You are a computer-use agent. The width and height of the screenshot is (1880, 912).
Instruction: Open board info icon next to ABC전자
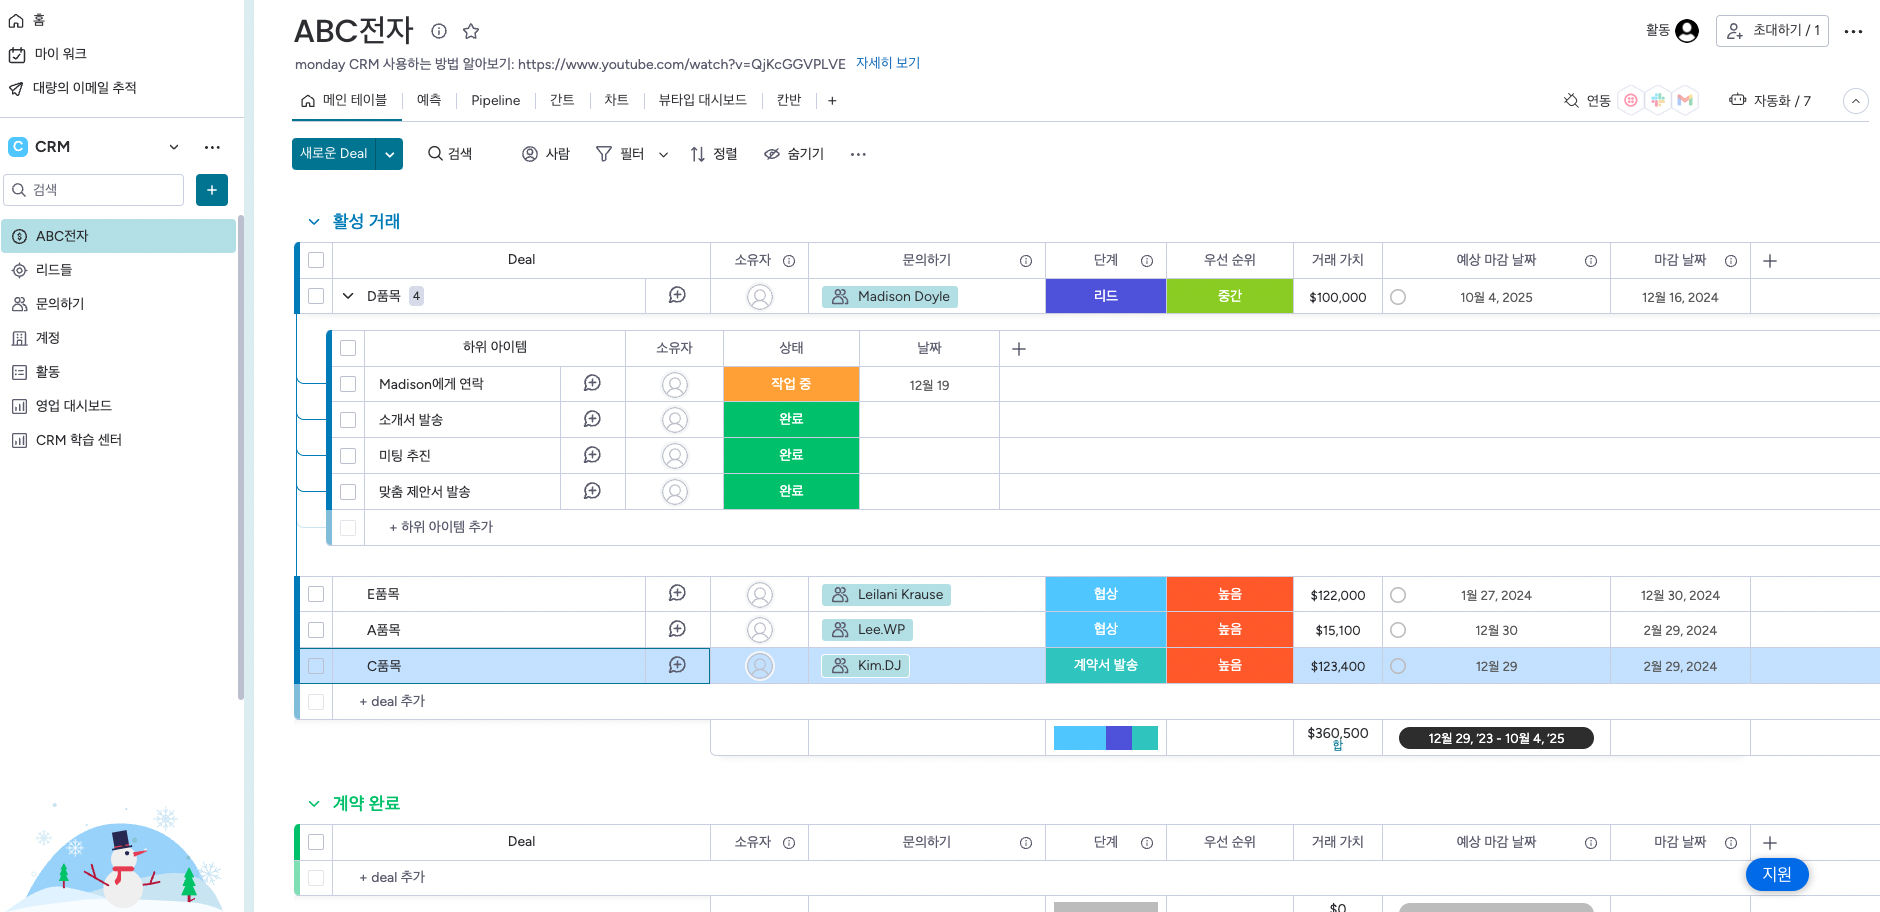click(x=439, y=31)
